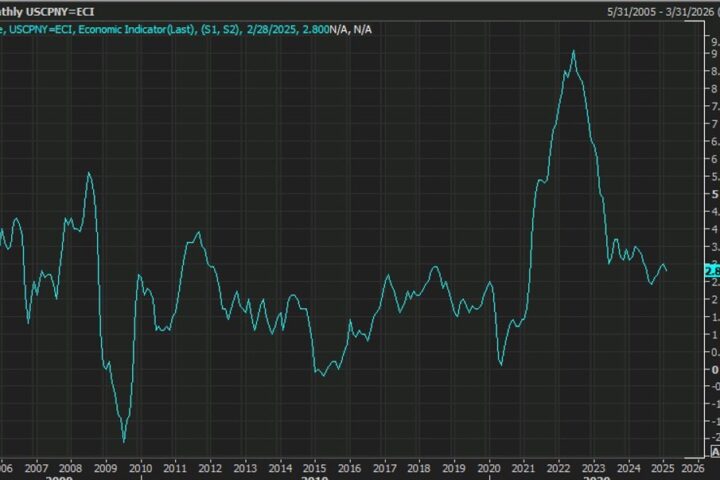Click the 2009 trough of the line
The width and height of the screenshot is (720, 480).
pyautogui.click(x=124, y=440)
